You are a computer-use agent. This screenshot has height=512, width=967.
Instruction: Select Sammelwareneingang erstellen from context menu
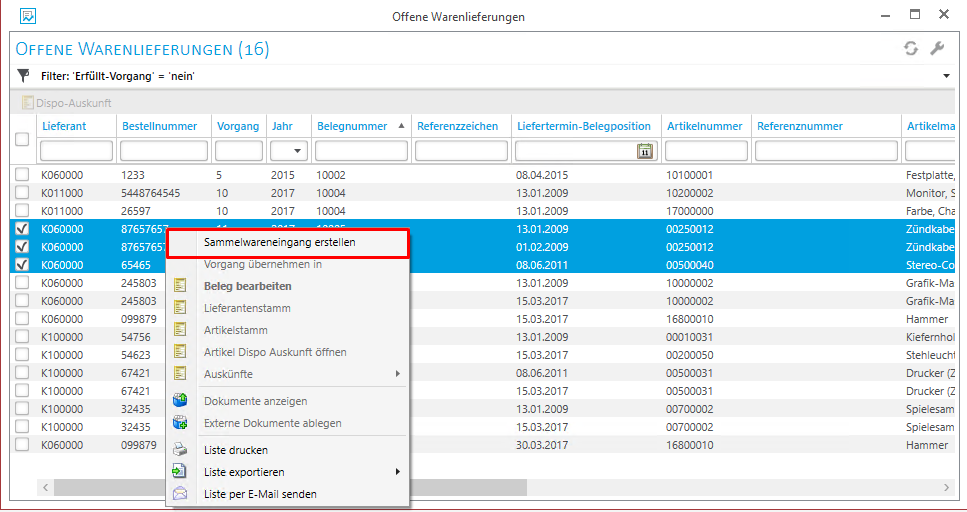287,242
